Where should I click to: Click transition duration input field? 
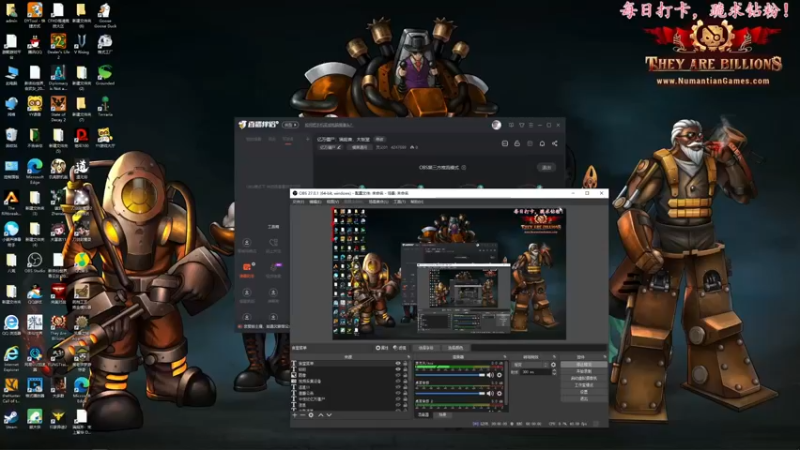535,372
